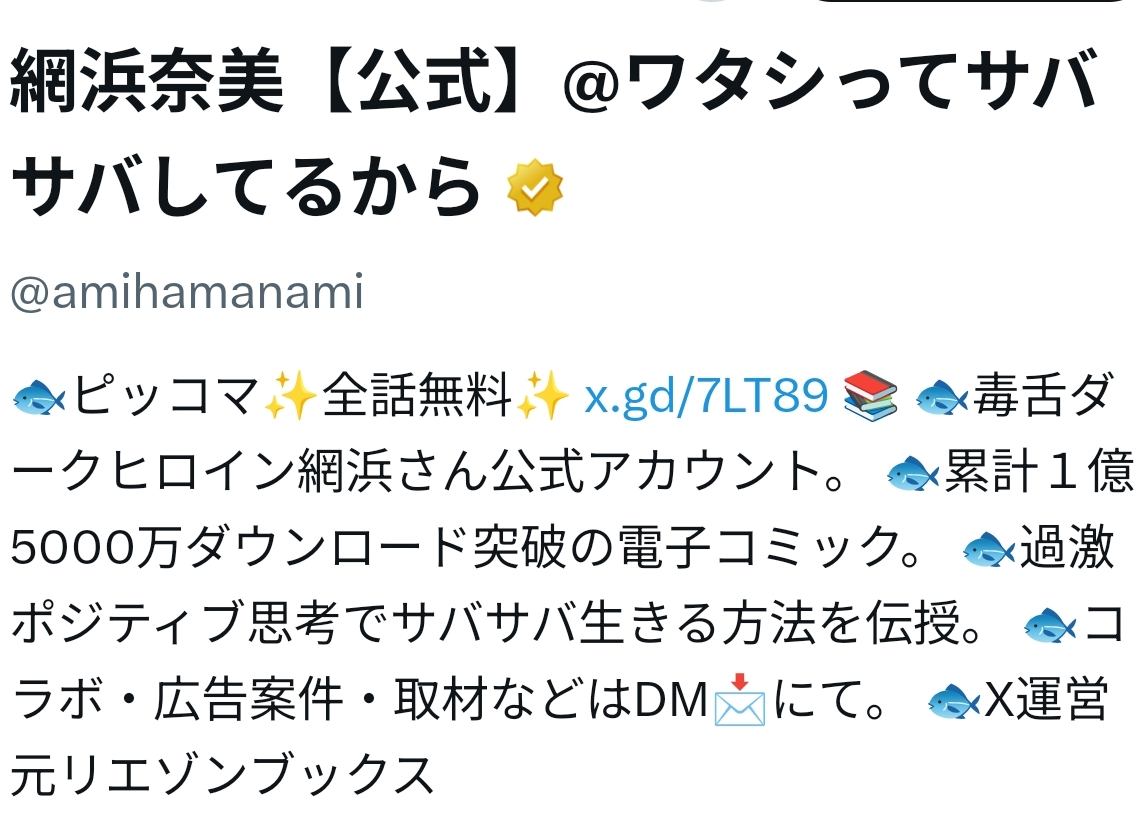Click the envelope emoji after DM
Viewport: 1145px width, 822px height.
tap(740, 699)
